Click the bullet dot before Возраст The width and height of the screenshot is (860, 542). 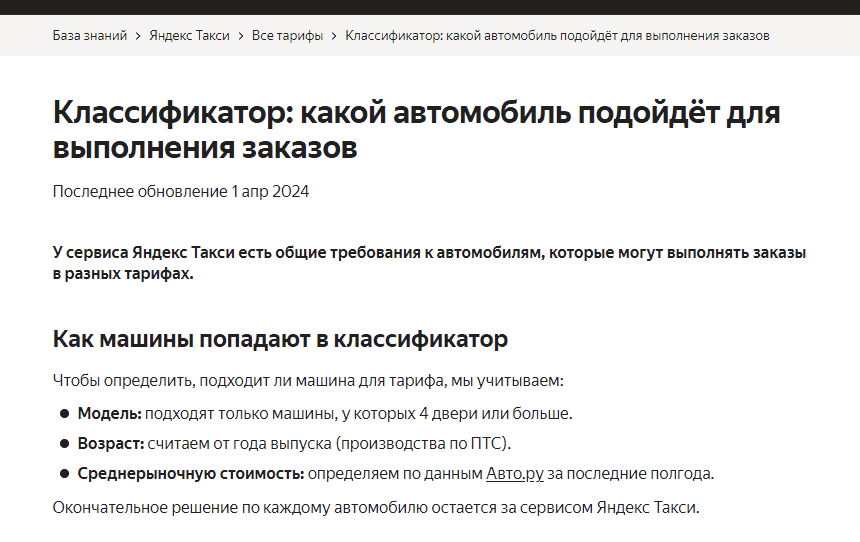click(x=65, y=443)
